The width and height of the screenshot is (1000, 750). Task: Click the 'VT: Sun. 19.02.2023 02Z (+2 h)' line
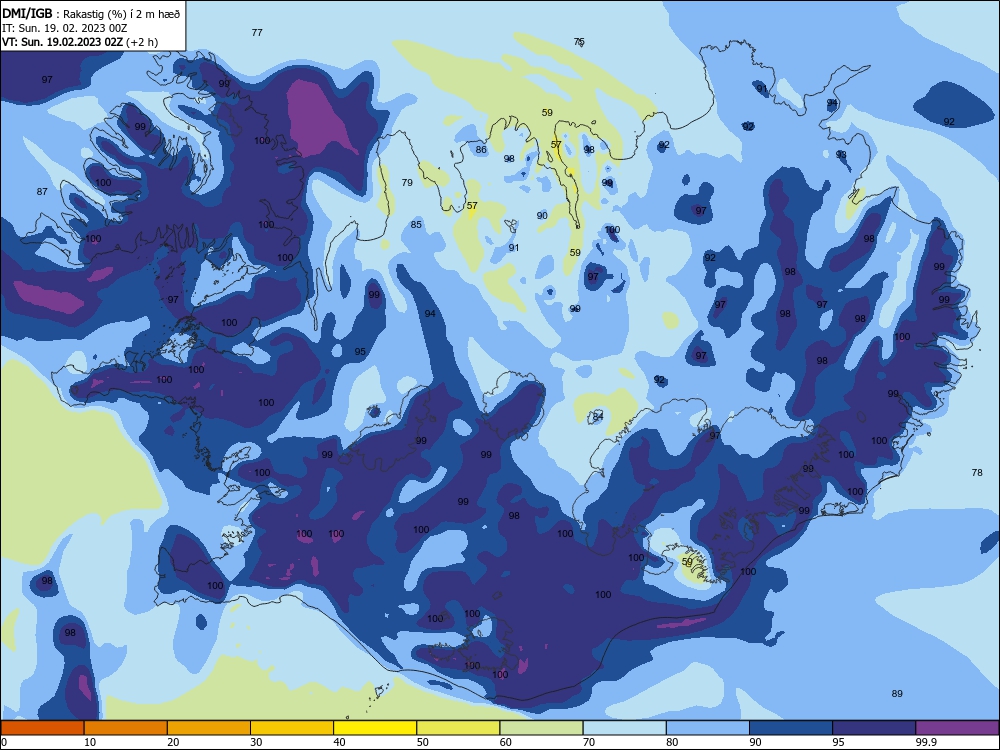pyautogui.click(x=80, y=42)
